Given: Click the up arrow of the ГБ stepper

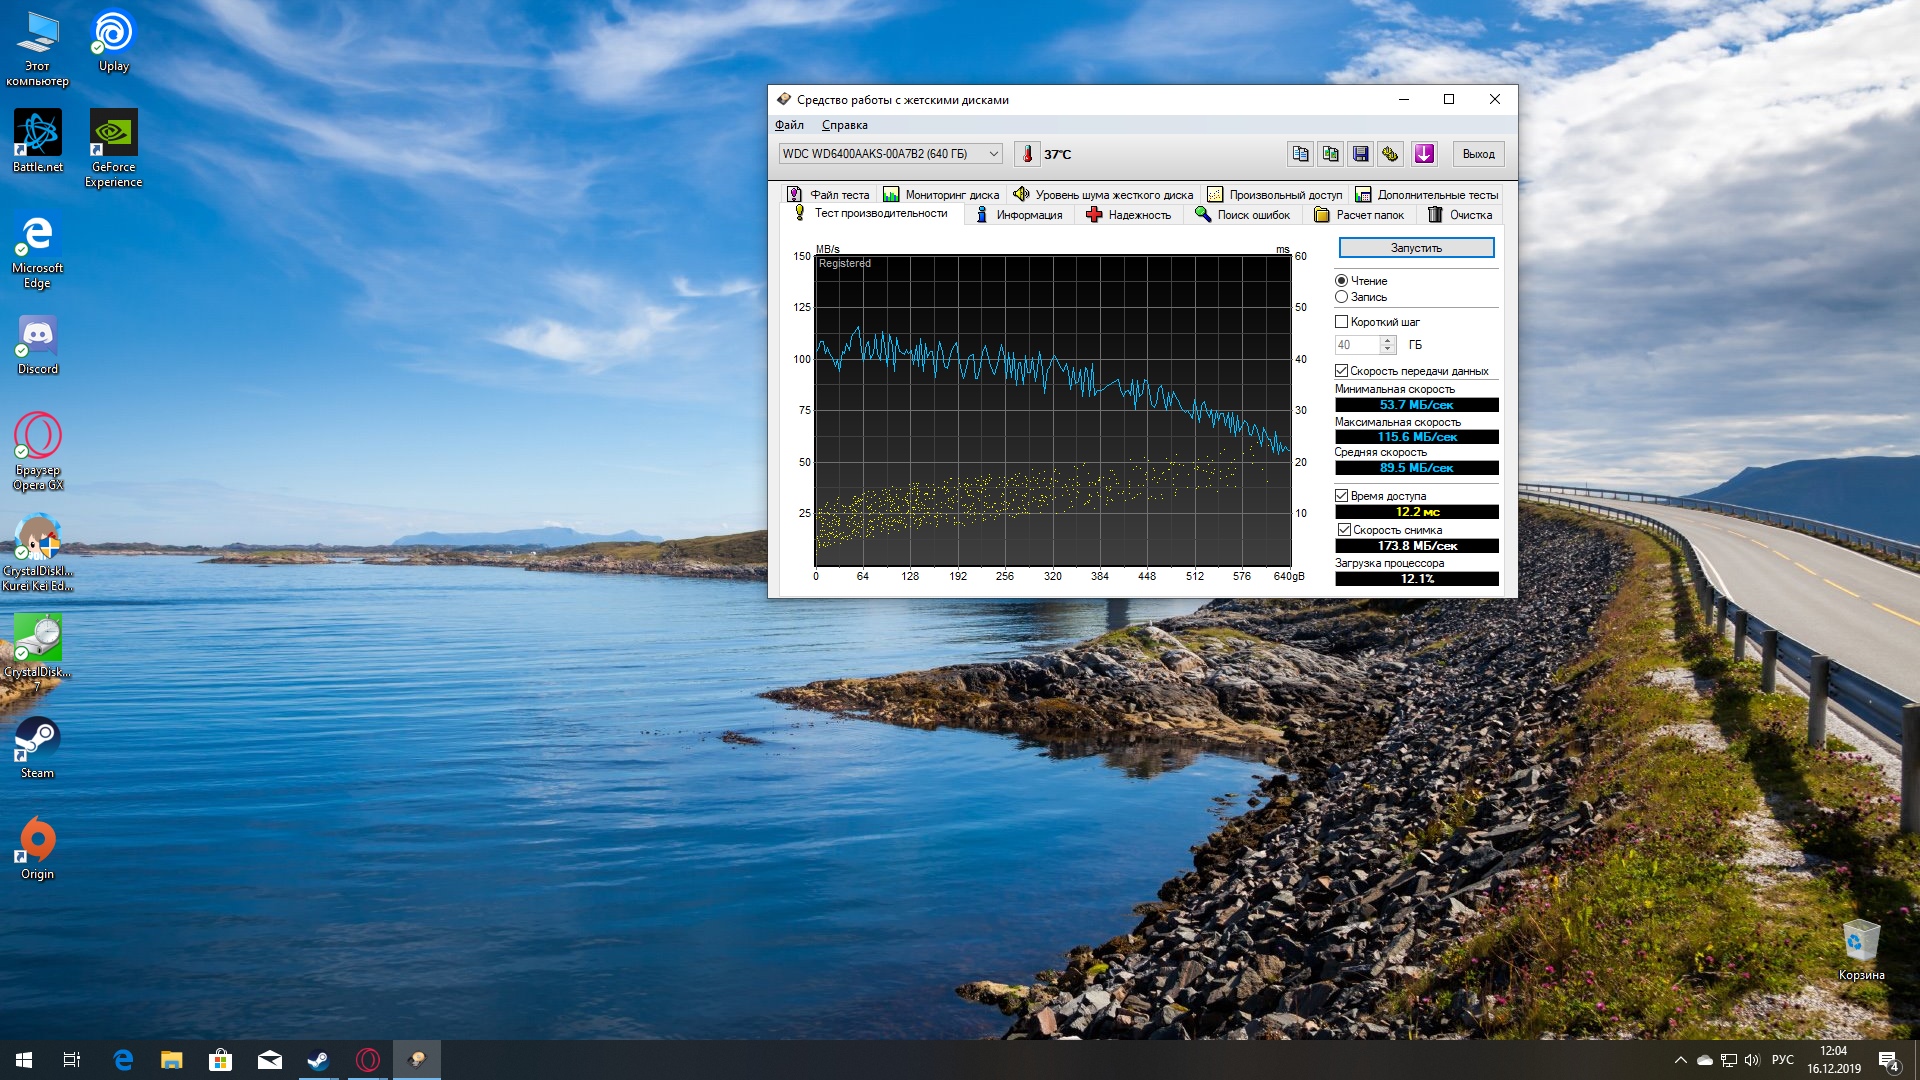Looking at the screenshot, I should [x=1387, y=341].
